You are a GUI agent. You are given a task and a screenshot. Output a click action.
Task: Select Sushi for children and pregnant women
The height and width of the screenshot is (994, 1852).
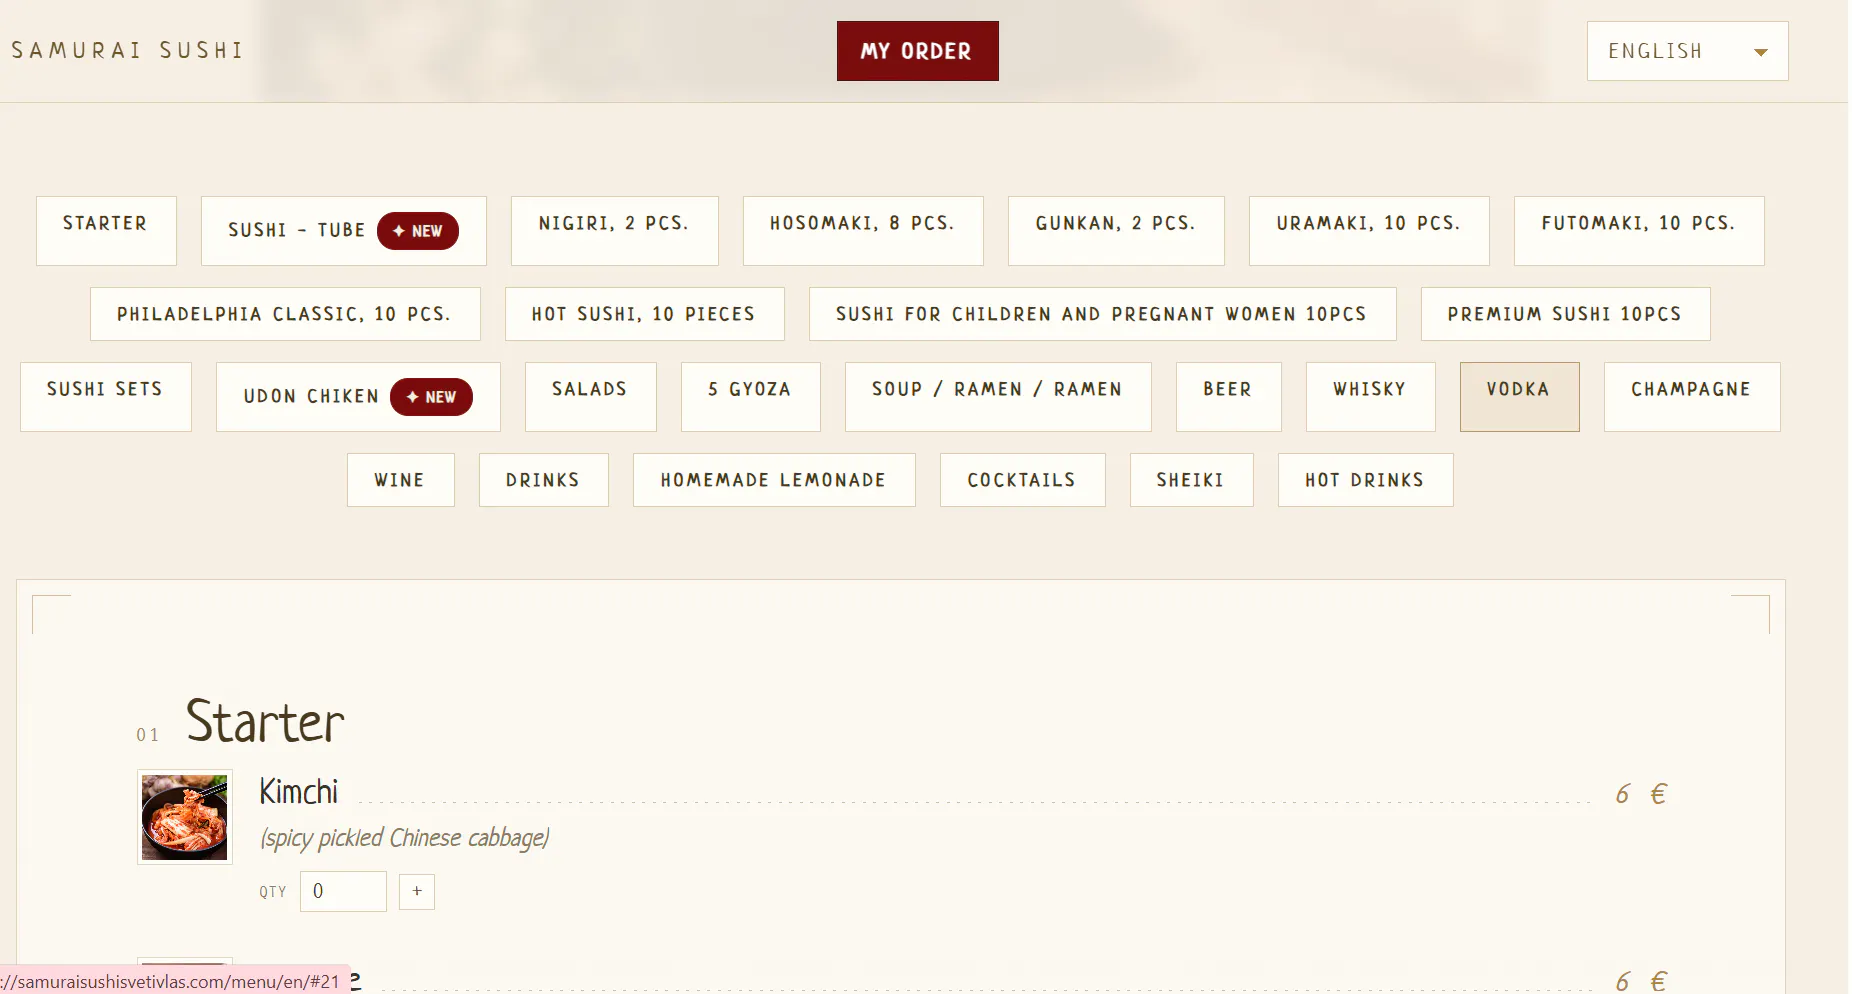tap(1102, 314)
